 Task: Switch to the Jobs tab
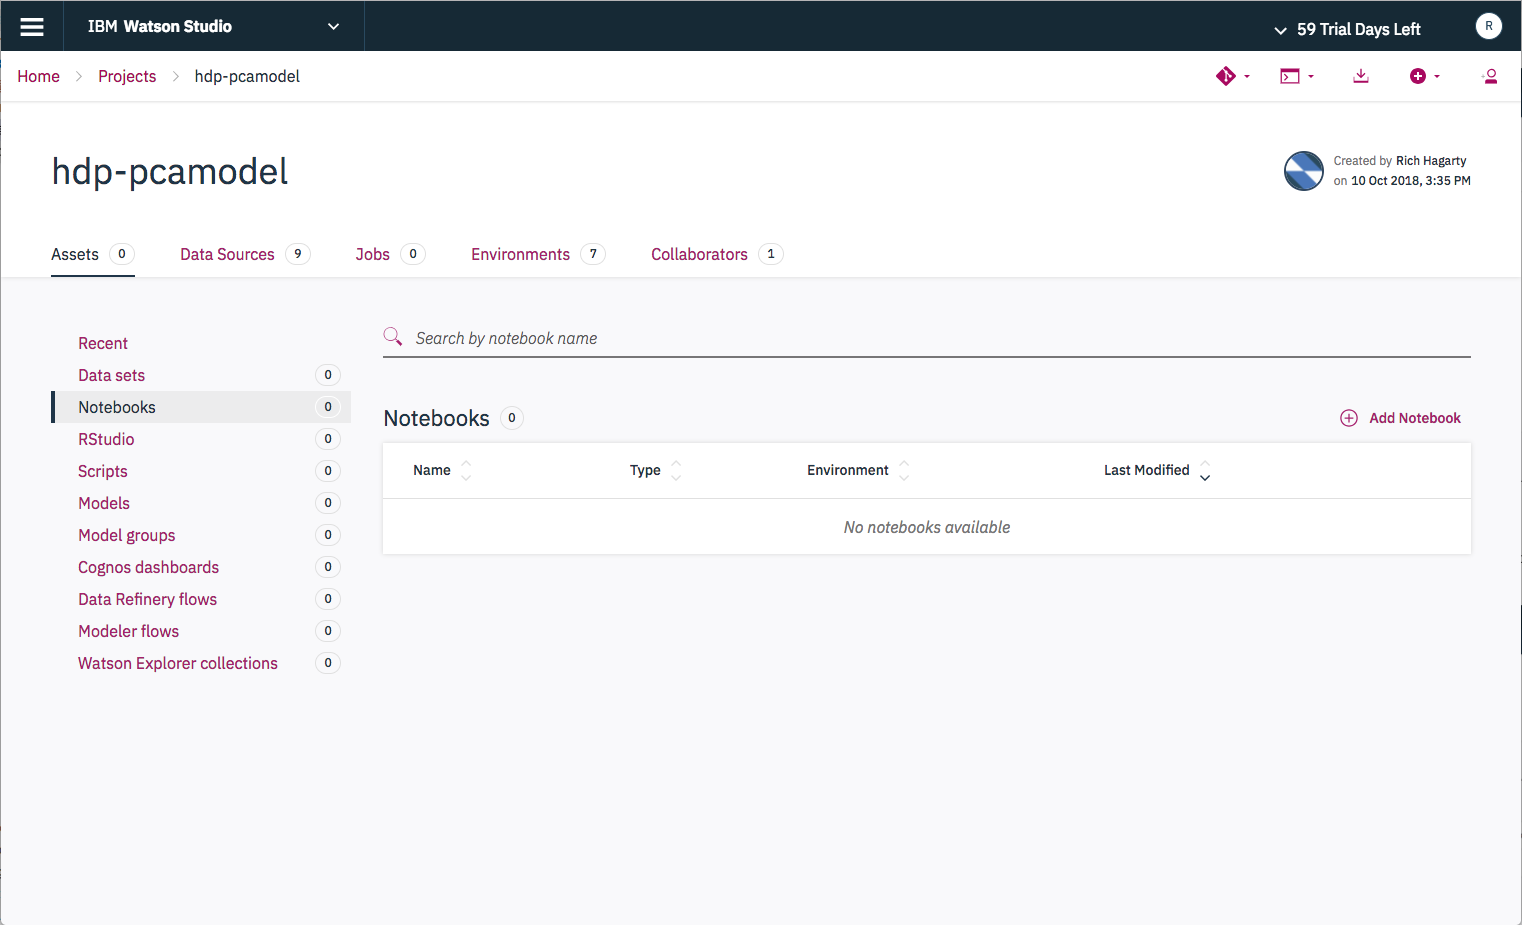coord(390,254)
